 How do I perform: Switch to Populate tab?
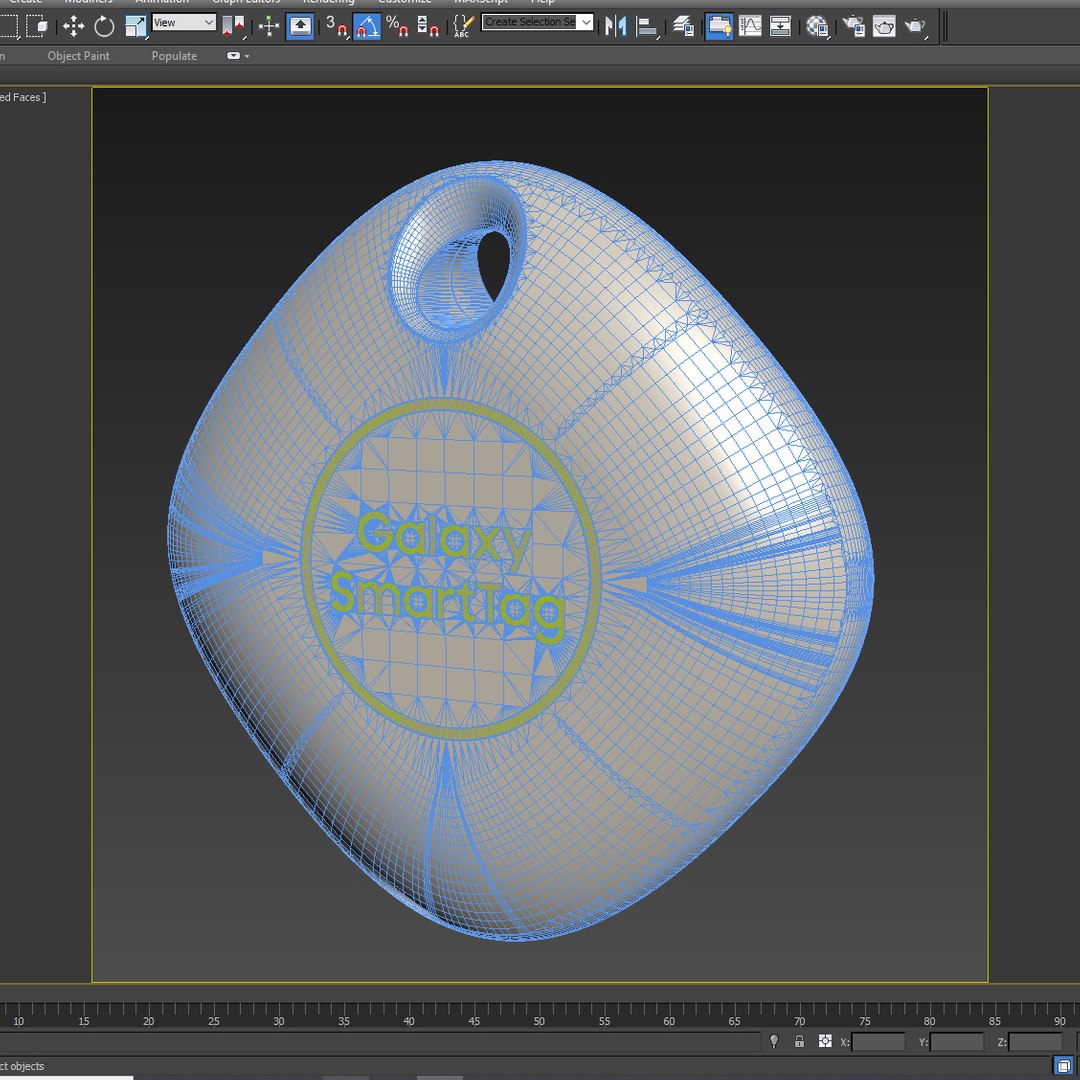174,56
